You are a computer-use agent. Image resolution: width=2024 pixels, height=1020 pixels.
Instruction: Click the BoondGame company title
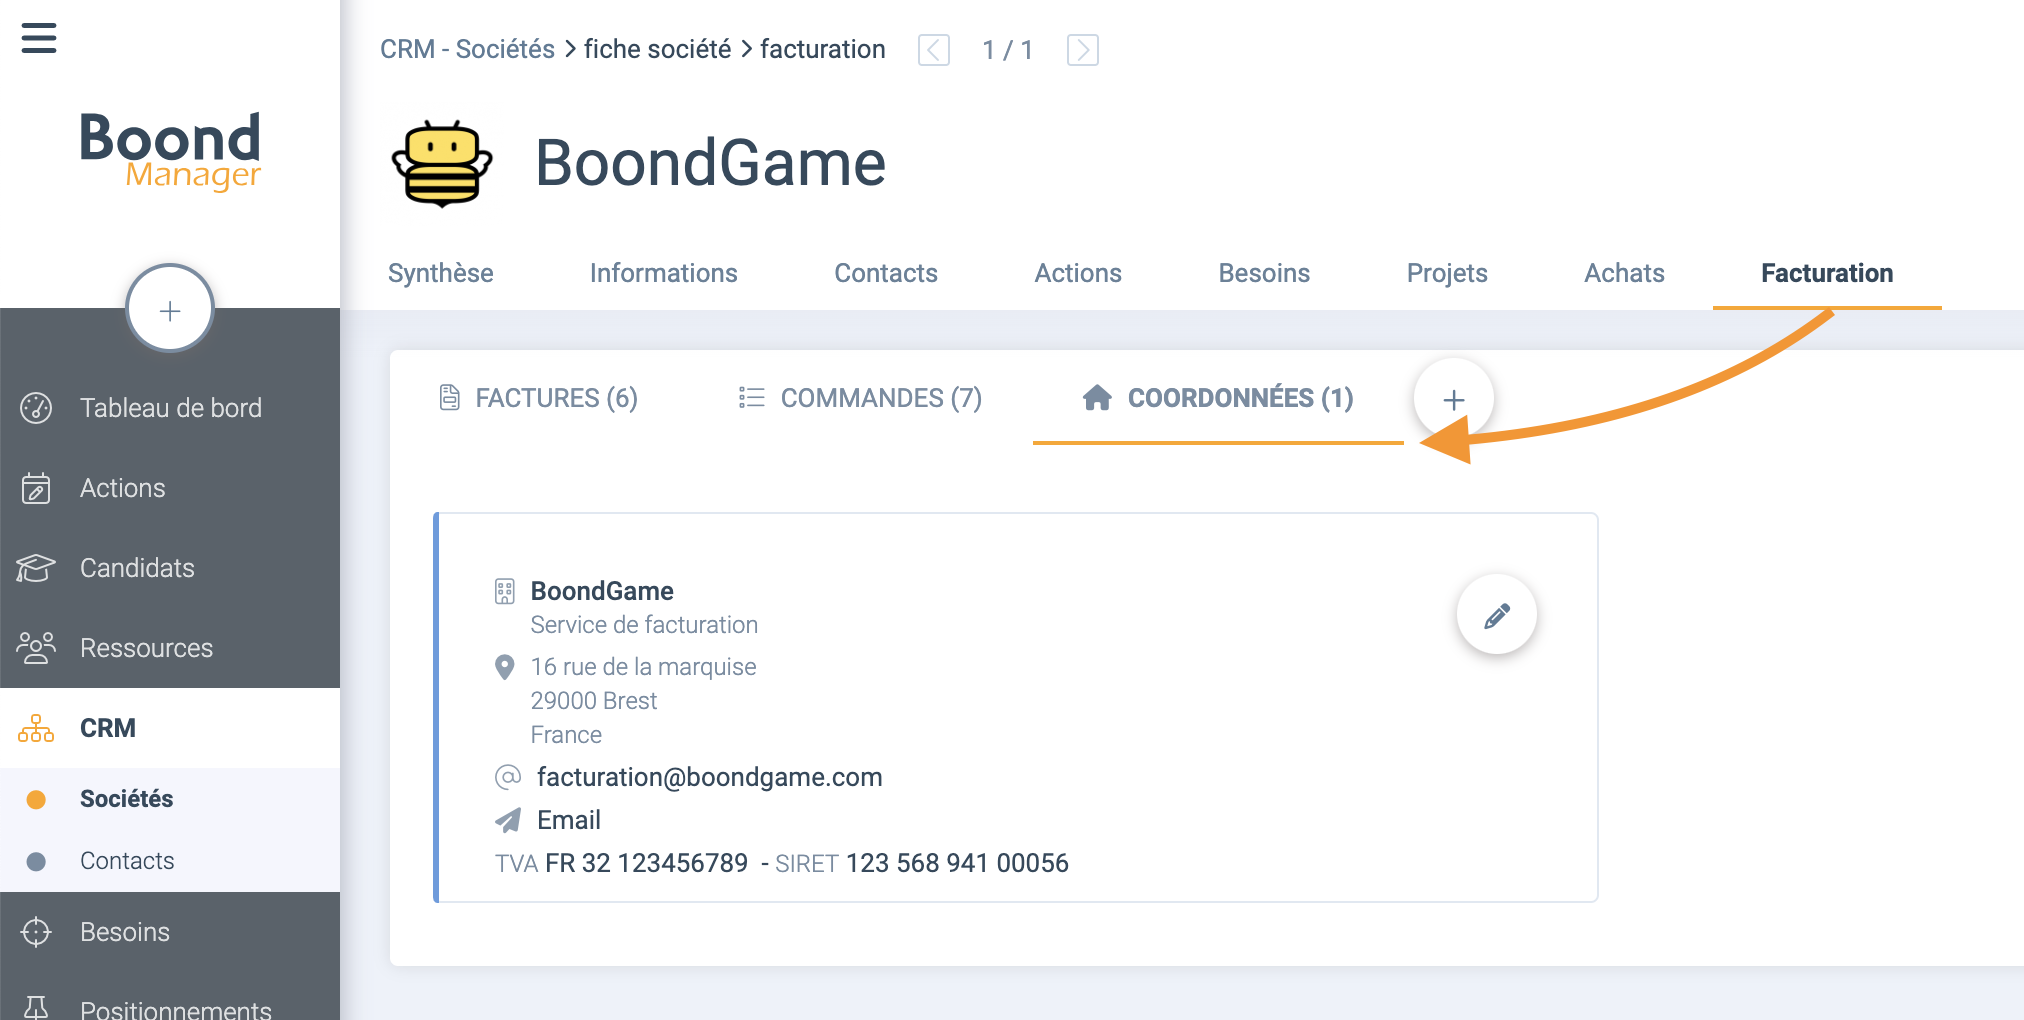[710, 163]
